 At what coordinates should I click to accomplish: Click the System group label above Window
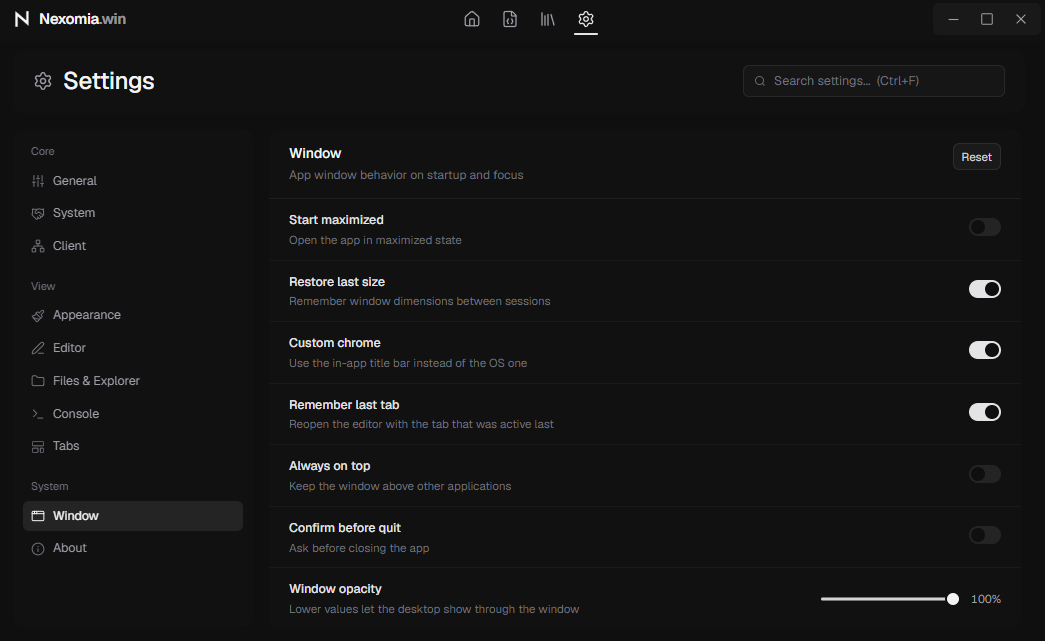[49, 486]
